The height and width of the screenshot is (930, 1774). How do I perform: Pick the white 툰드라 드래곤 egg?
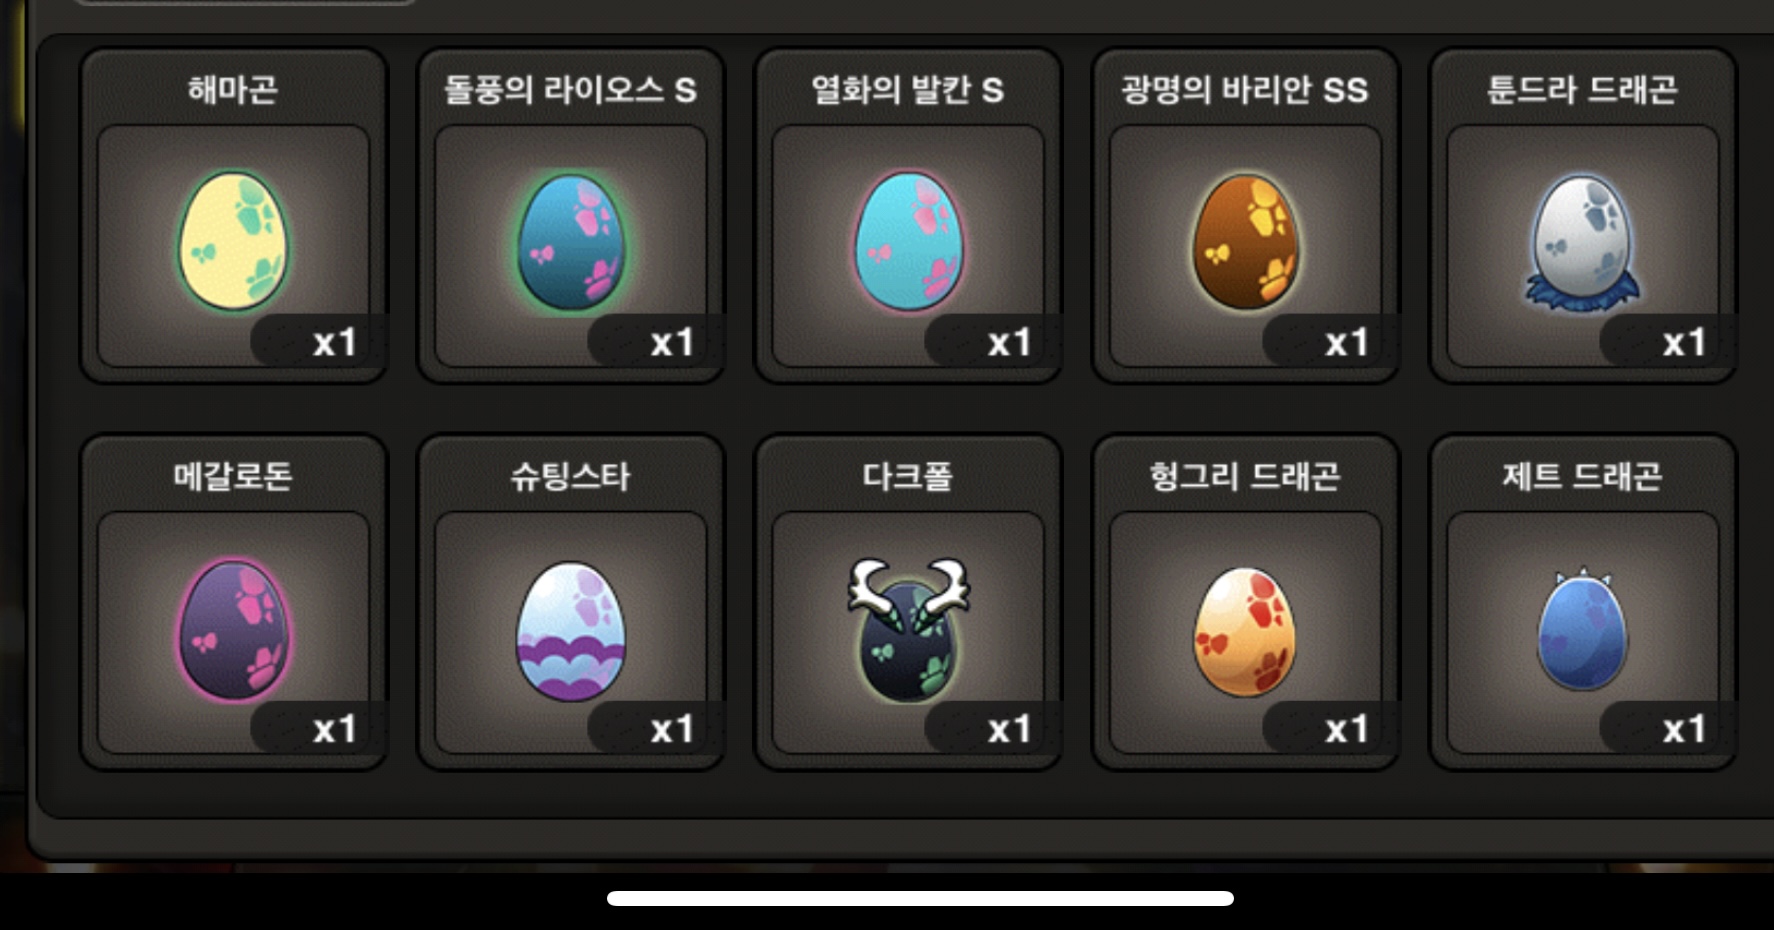pos(1583,241)
